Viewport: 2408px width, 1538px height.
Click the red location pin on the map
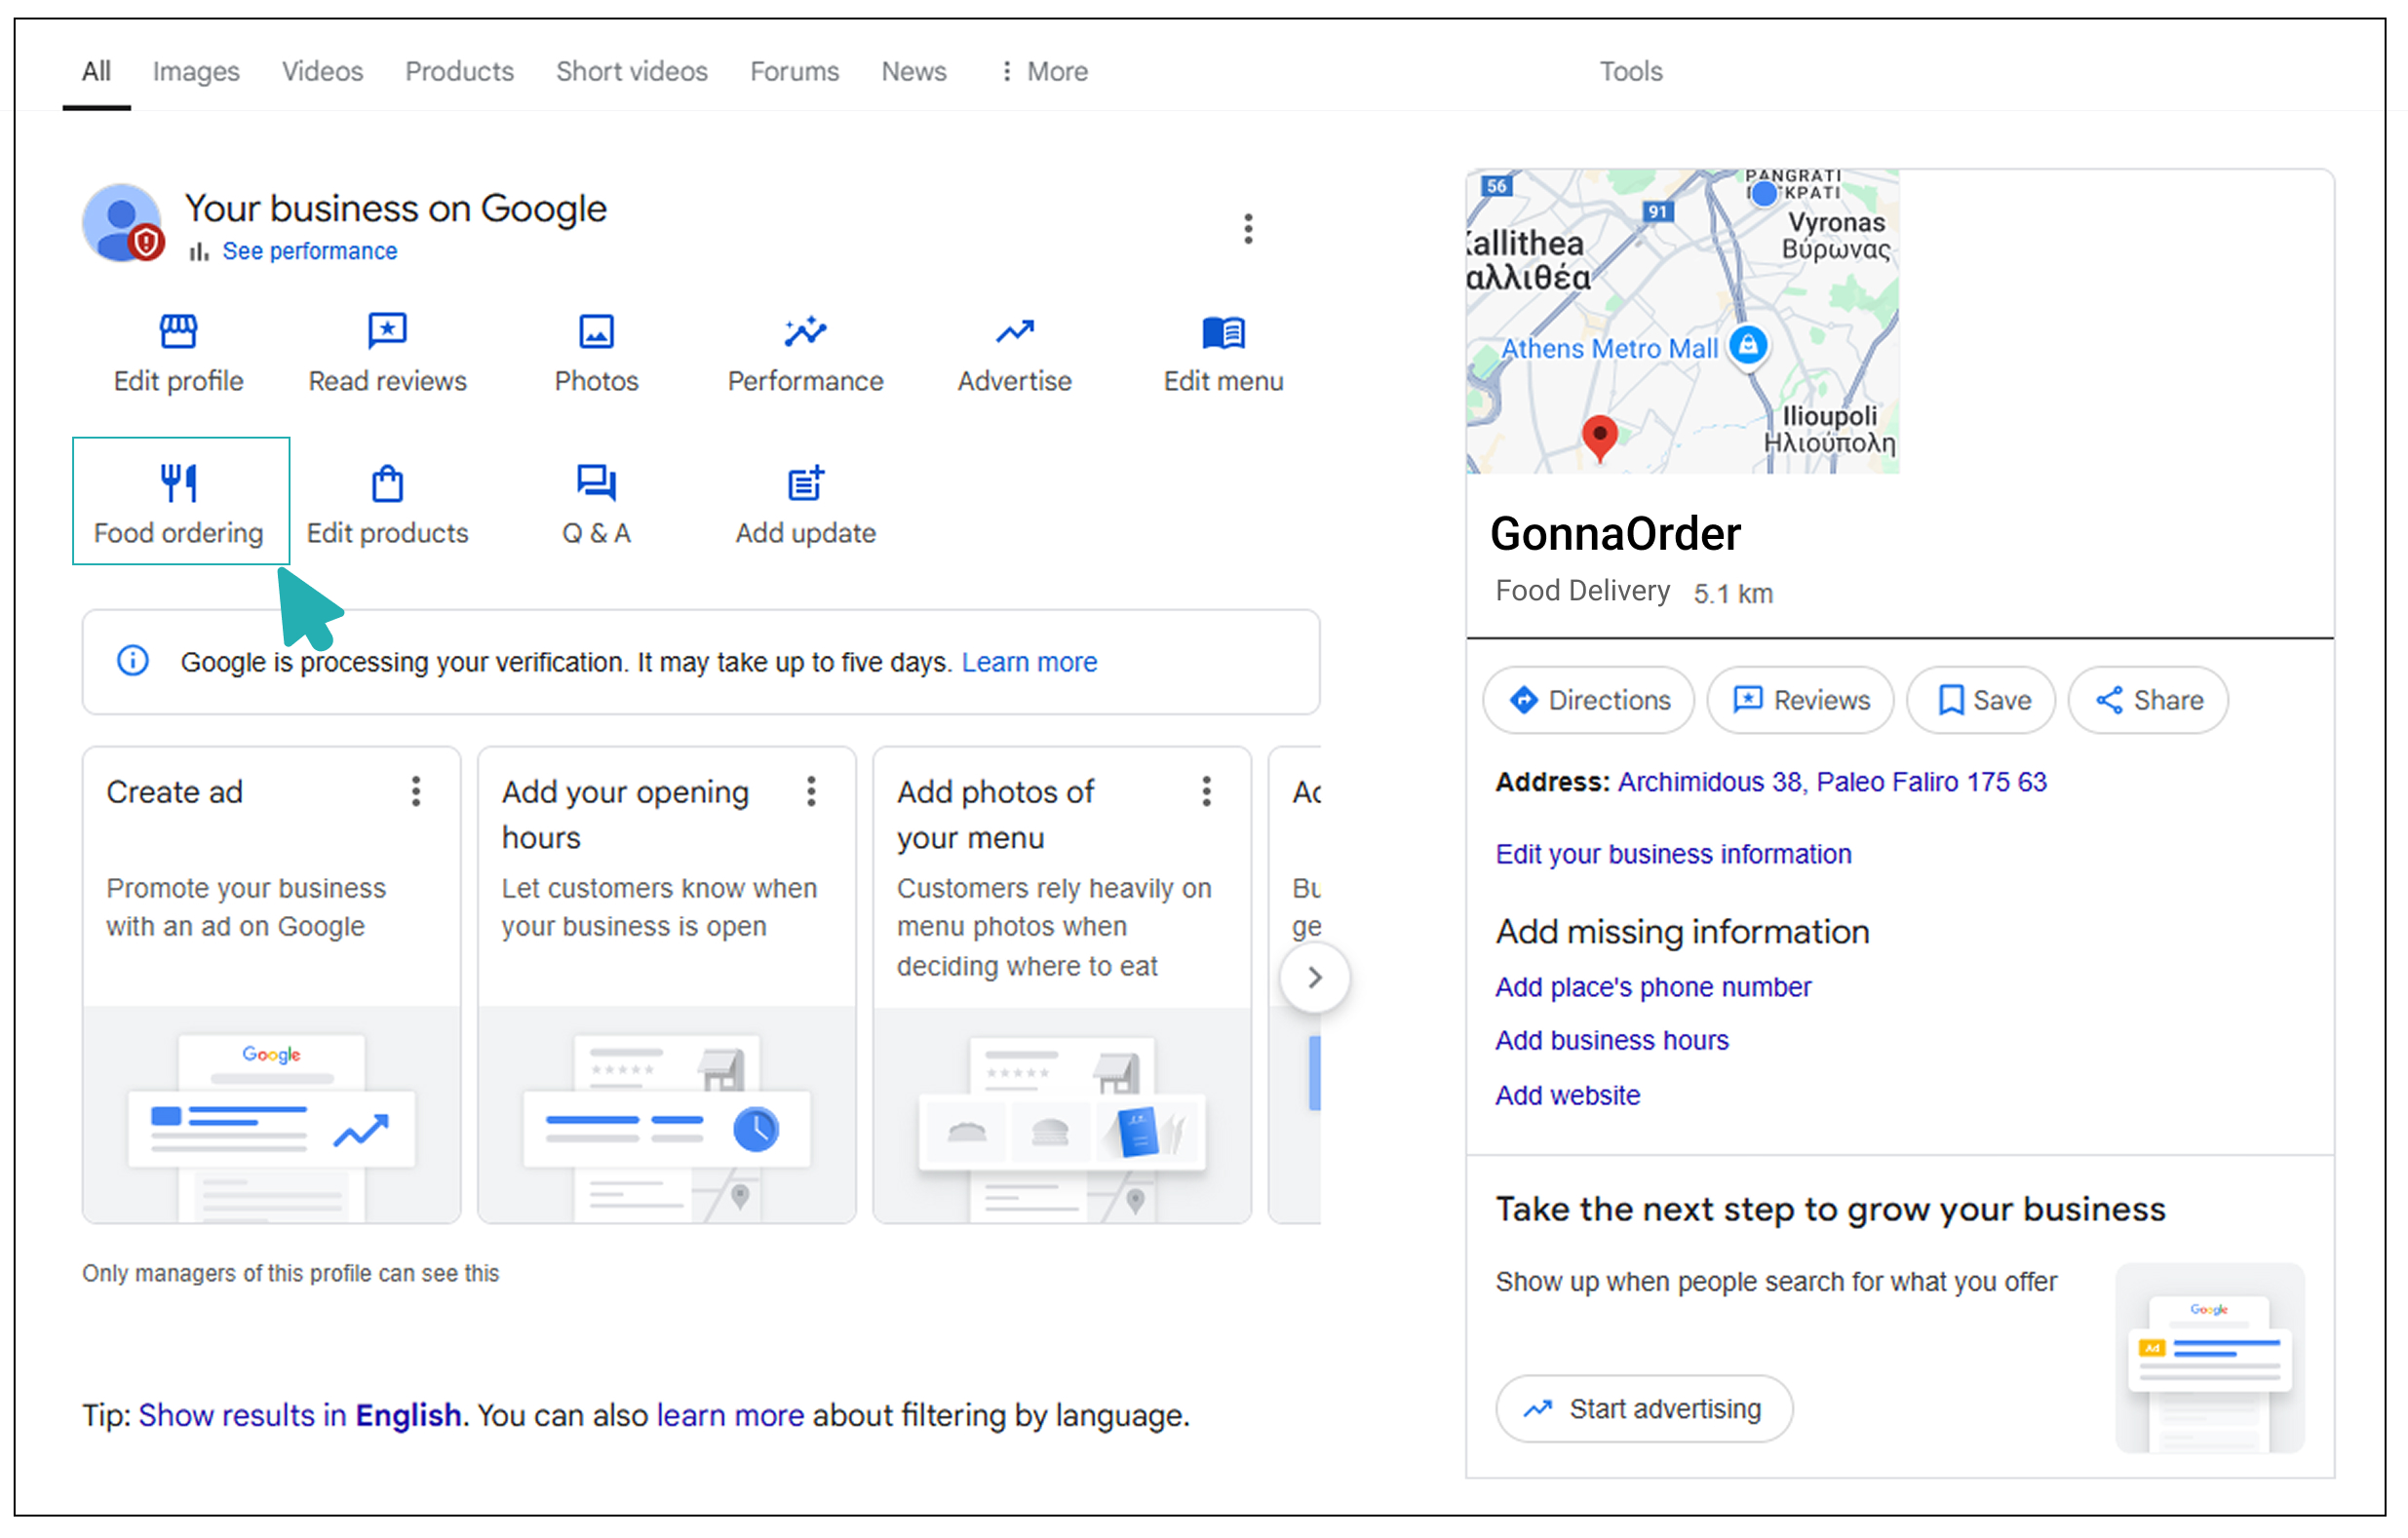(x=1600, y=437)
